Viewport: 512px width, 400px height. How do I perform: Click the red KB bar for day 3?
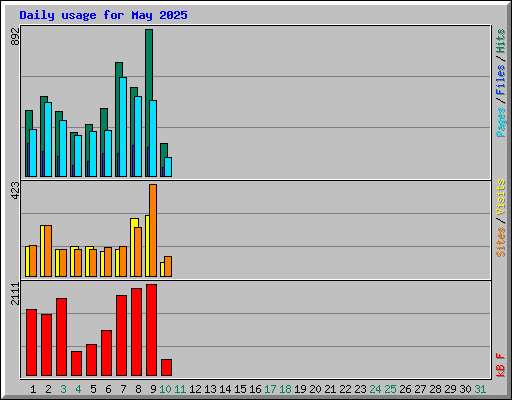(x=61, y=337)
